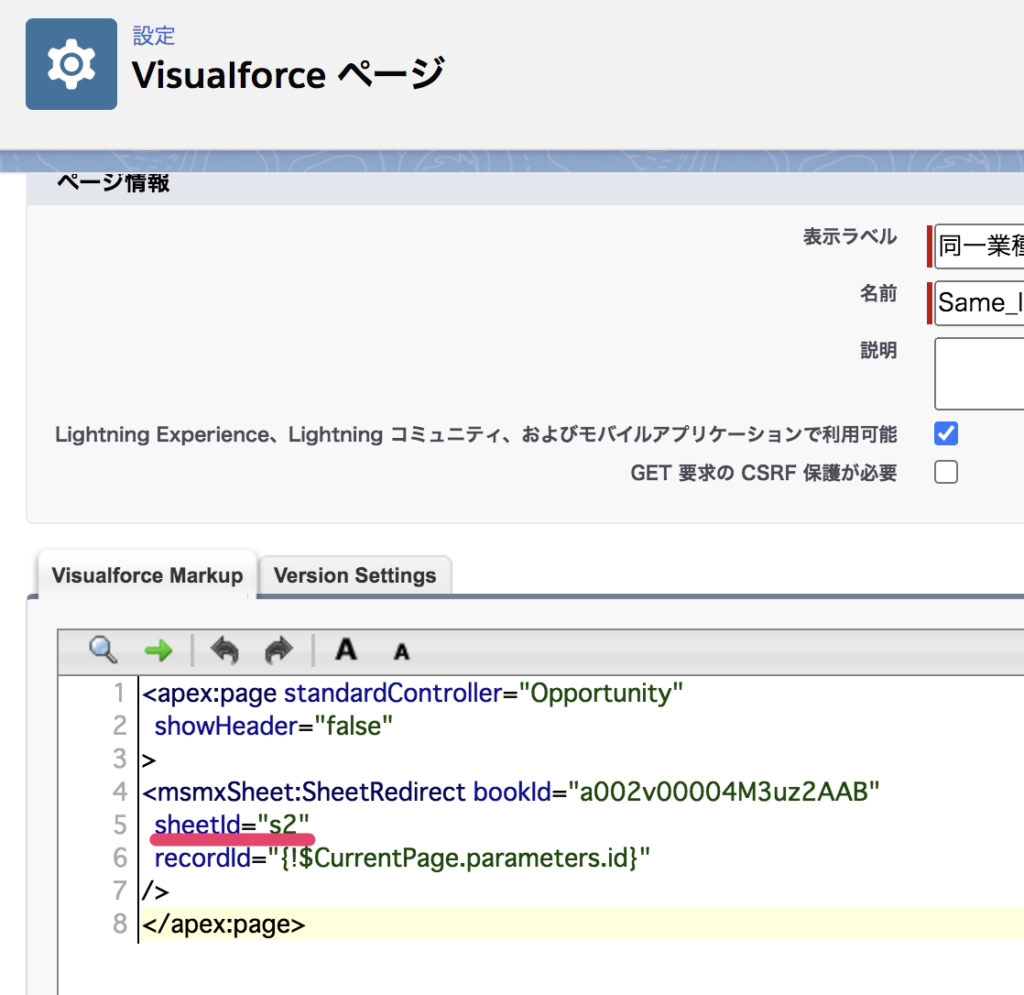Click the standardController="Opportunity" text

tap(483, 693)
